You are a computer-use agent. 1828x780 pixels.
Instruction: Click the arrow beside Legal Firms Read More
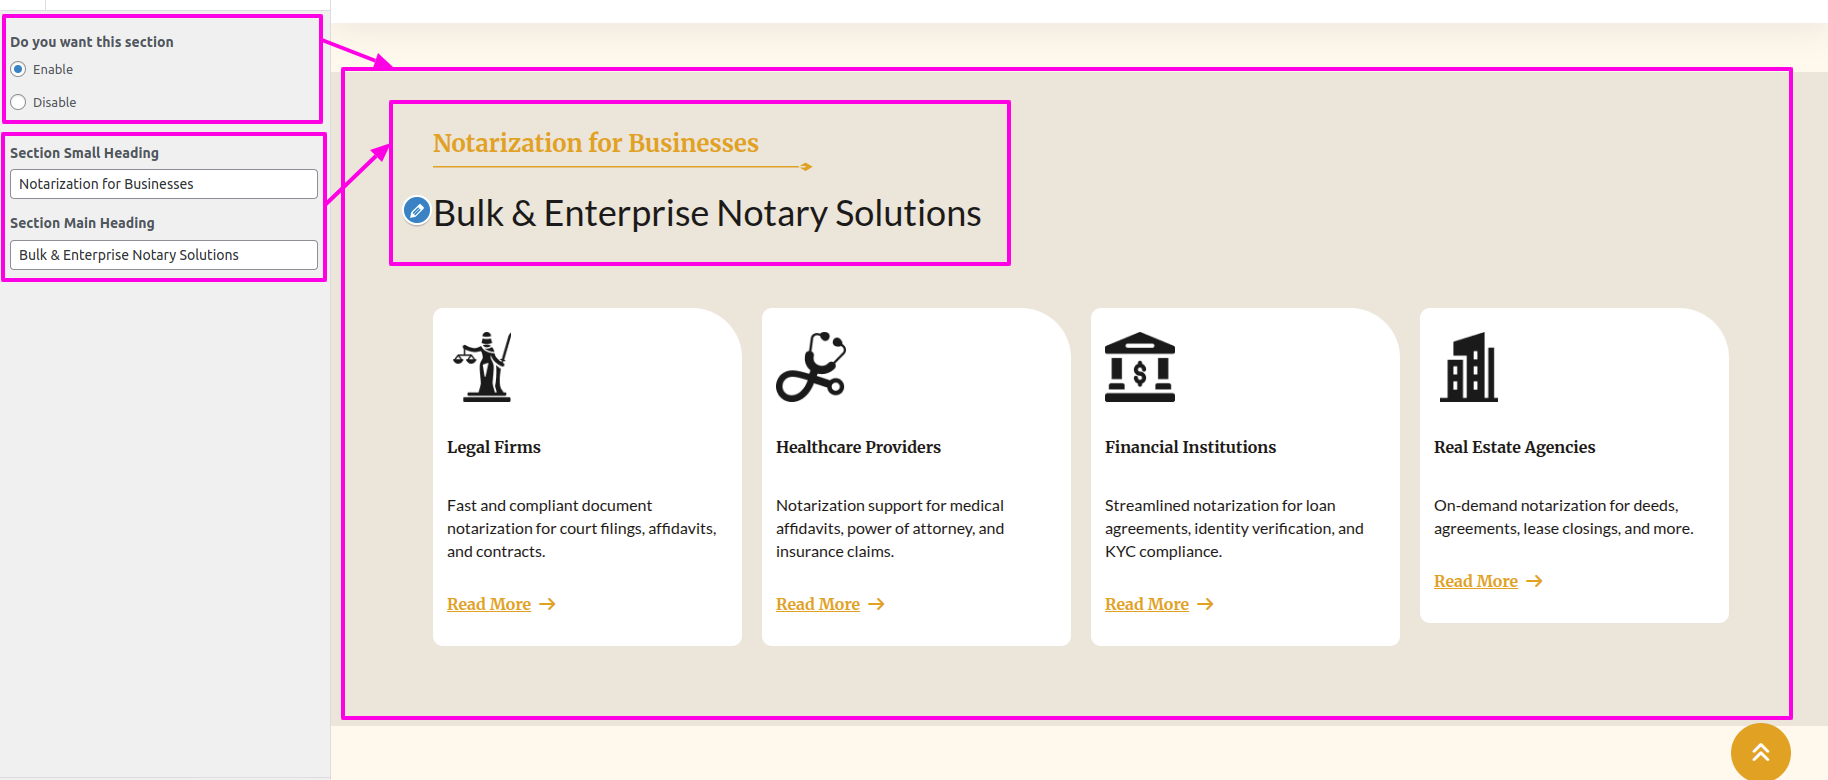(547, 604)
